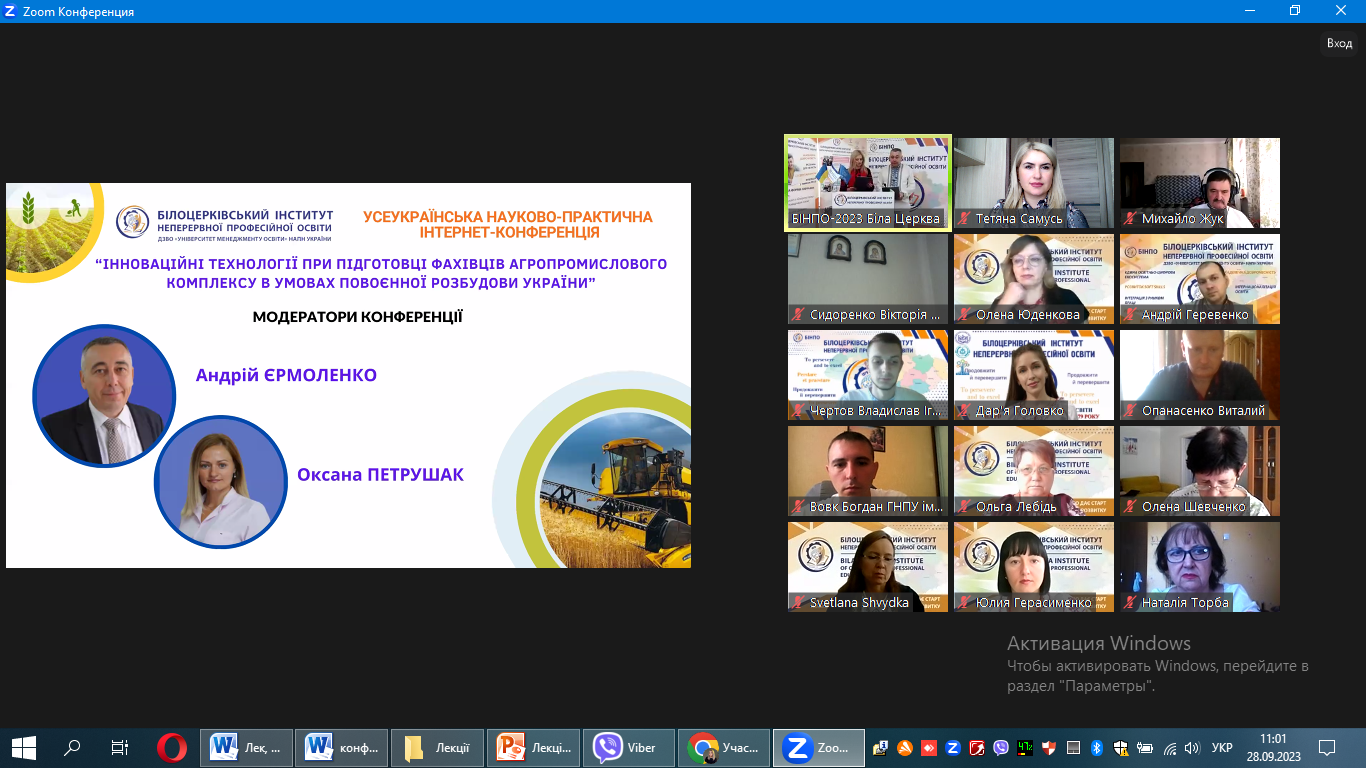The height and width of the screenshot is (768, 1366).
Task: Click the Bluetooth tray icon
Action: (1096, 748)
